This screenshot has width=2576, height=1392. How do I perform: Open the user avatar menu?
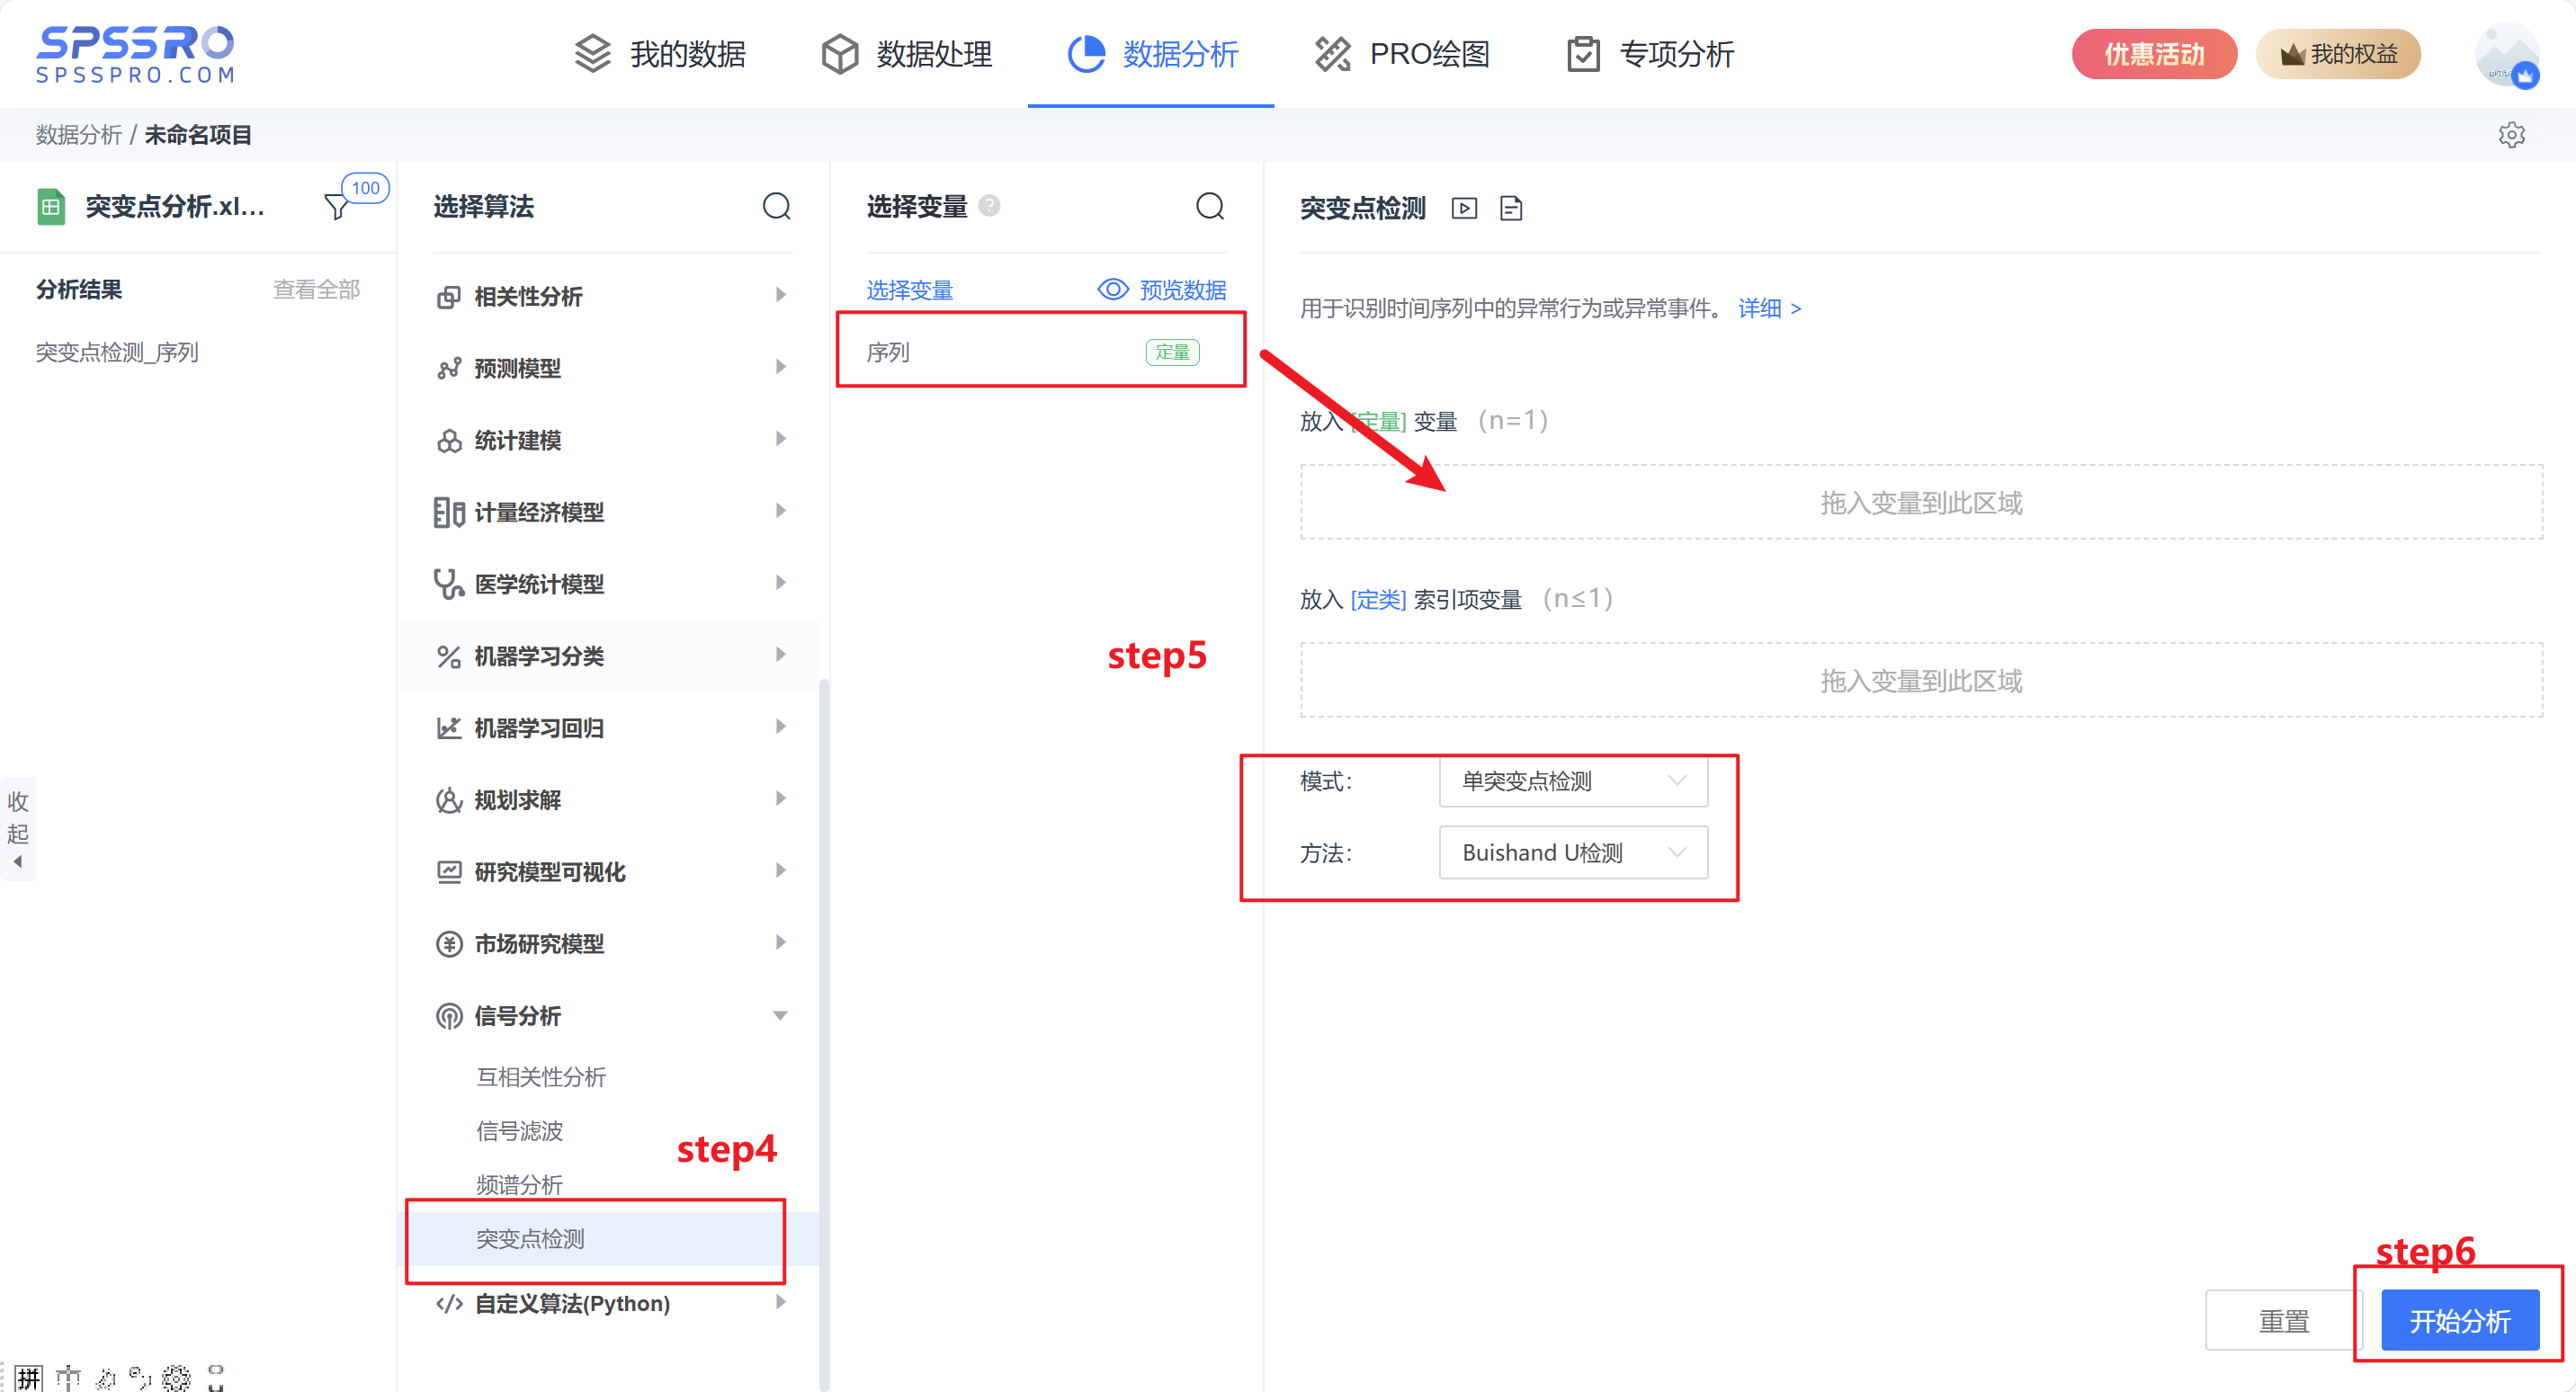[2507, 55]
